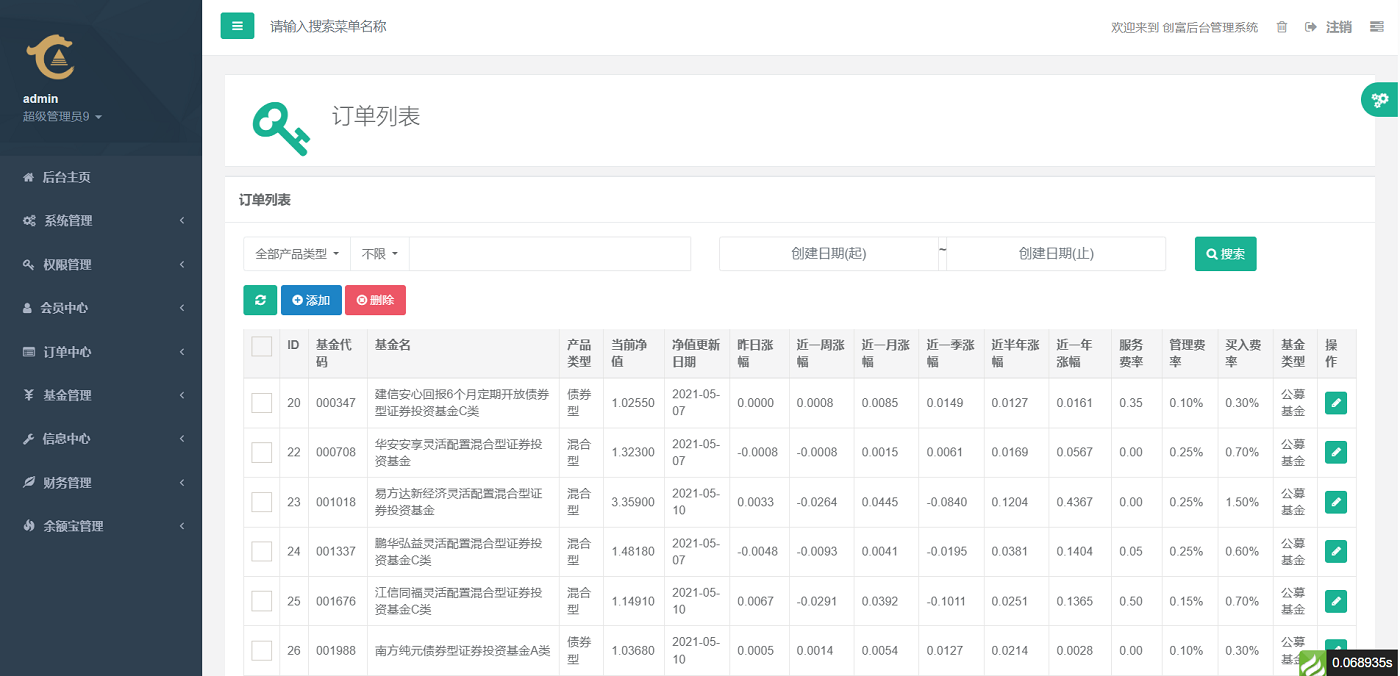Click the logout arrow icon beside 注销
The height and width of the screenshot is (676, 1400).
tap(1310, 27)
